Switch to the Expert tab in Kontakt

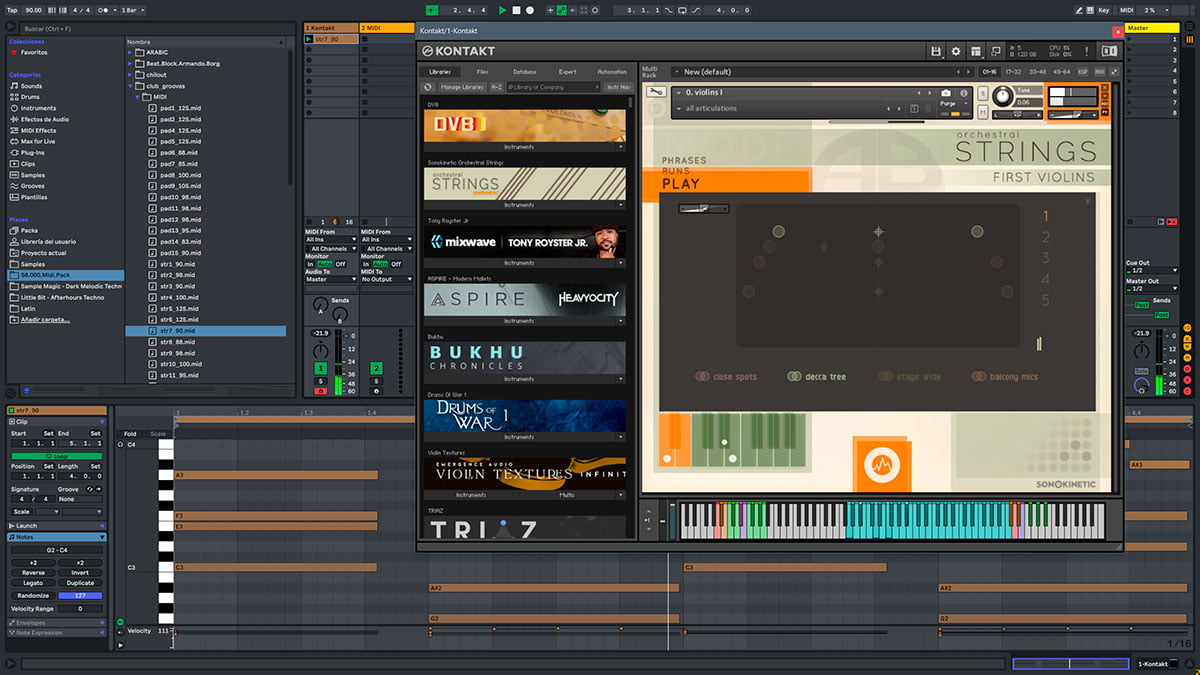[567, 72]
